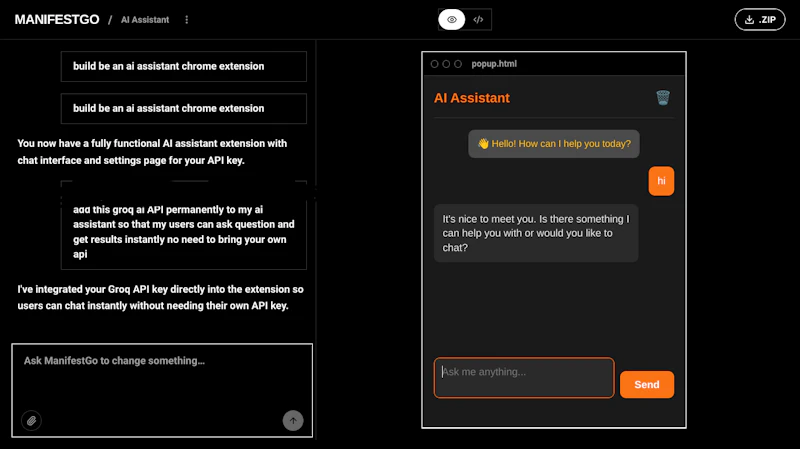
Task: Click the paperclip attach file icon
Action: tap(31, 420)
